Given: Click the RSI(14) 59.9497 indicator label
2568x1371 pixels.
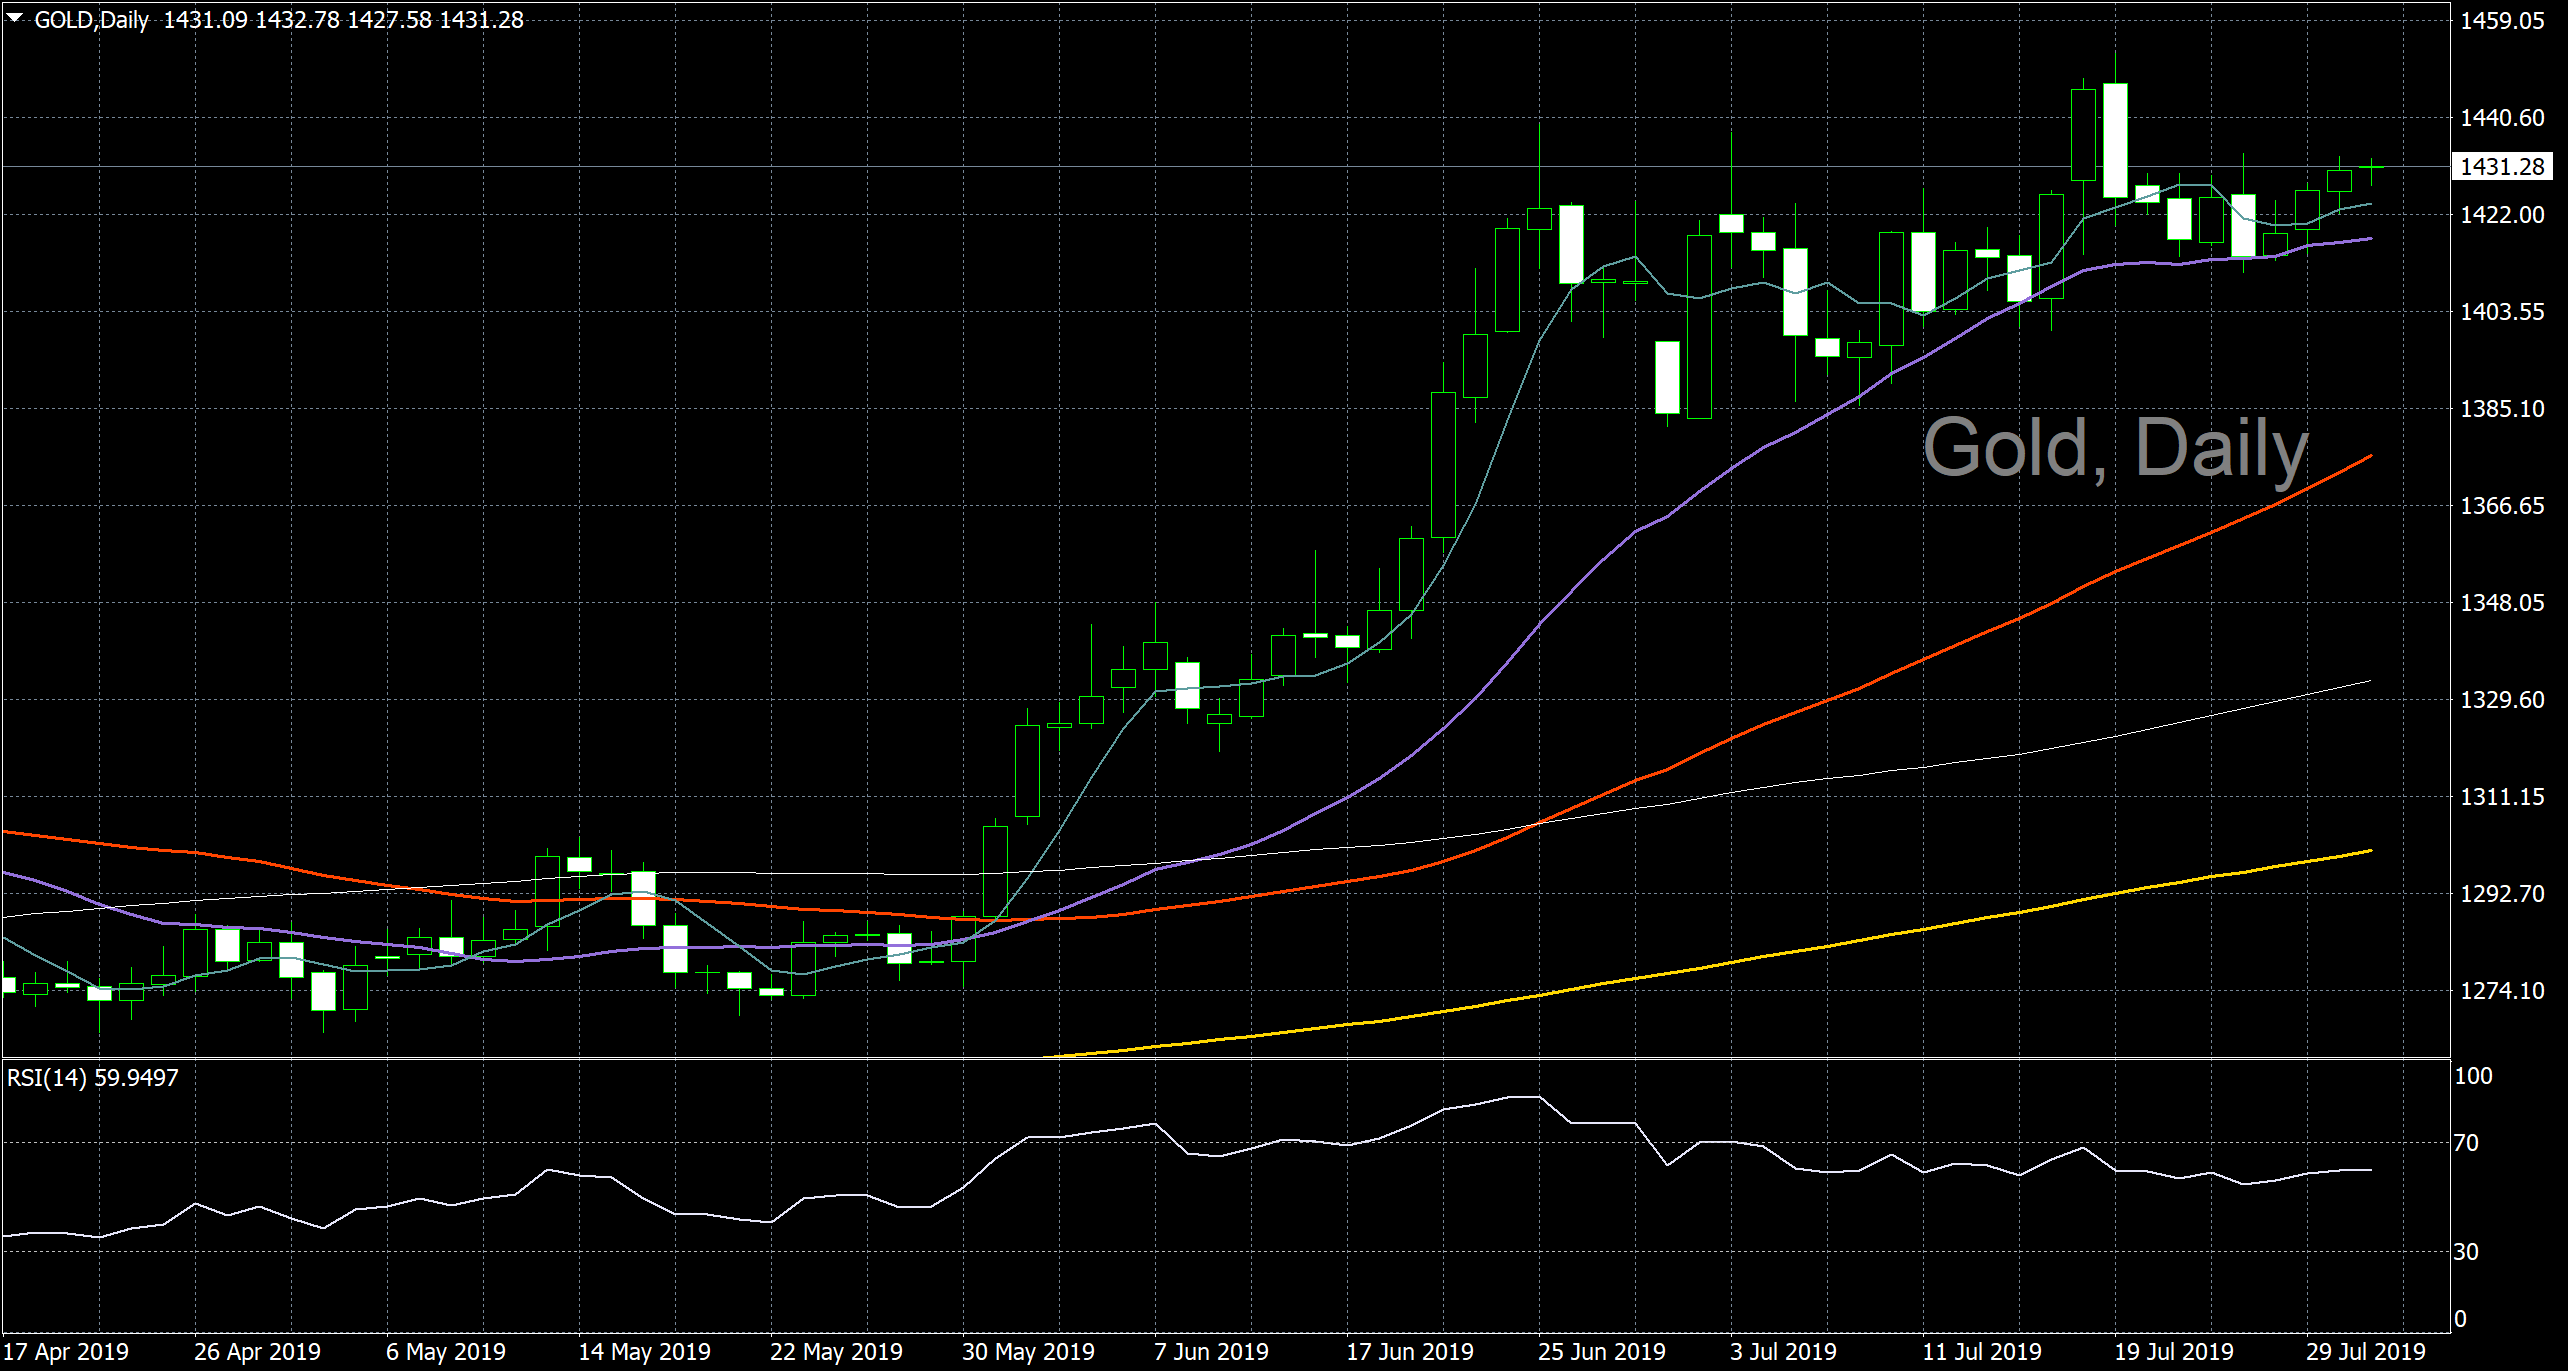Looking at the screenshot, I should click(x=93, y=1078).
